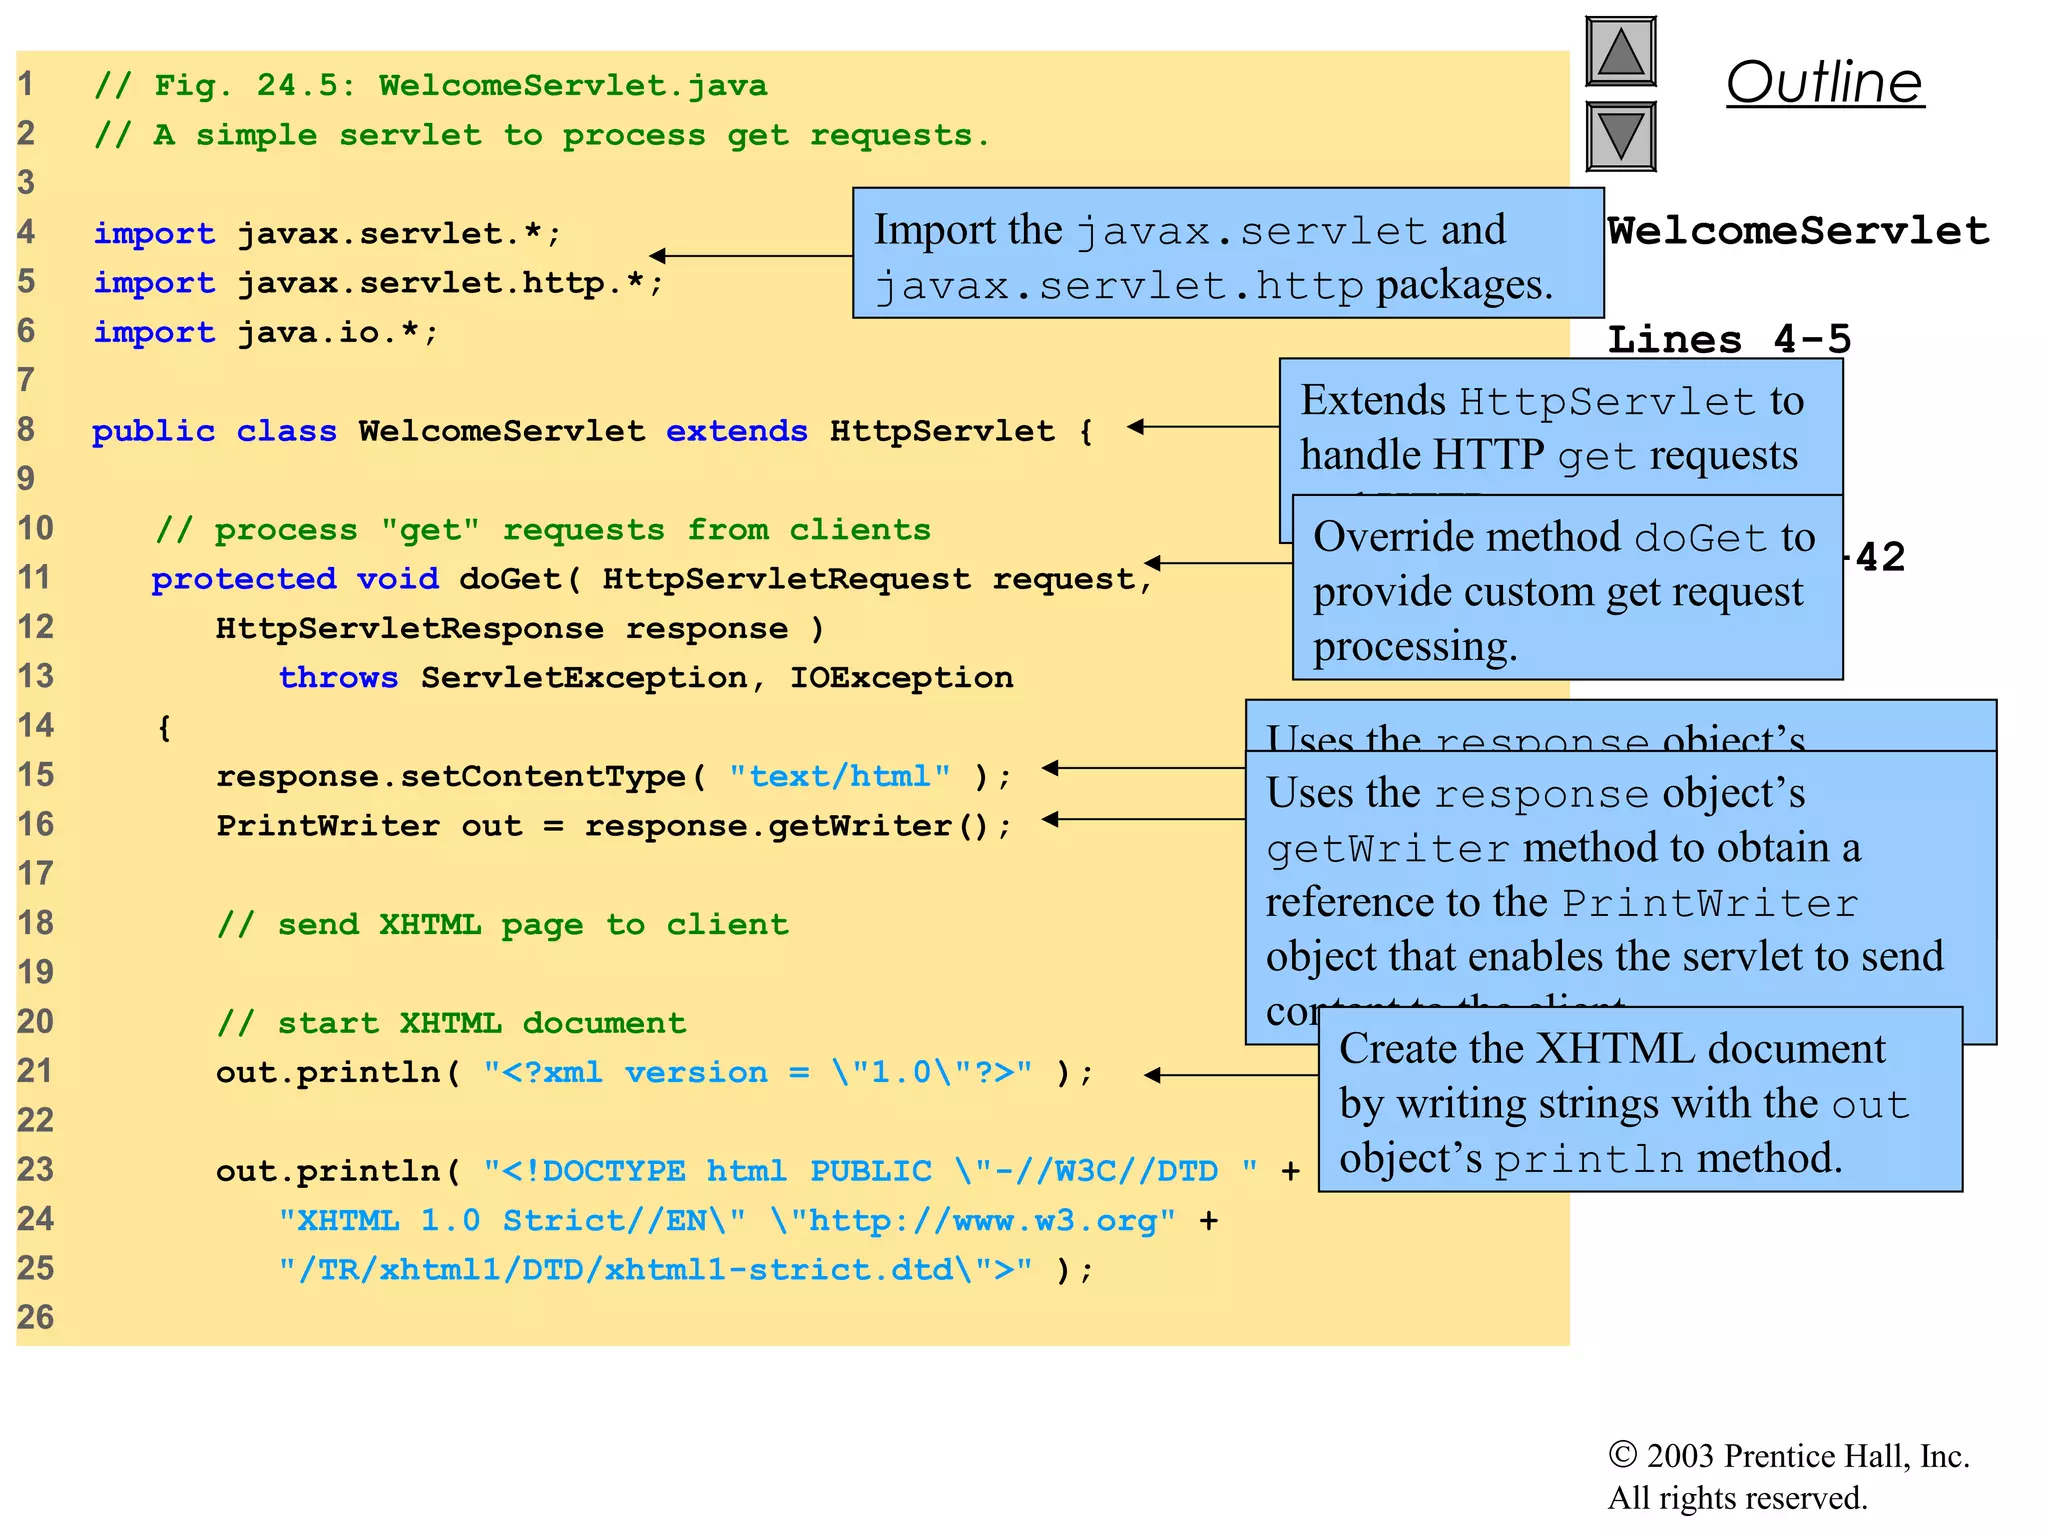Select the "Lines 4-5" outline label
2048x1536 pixels.
pos(1729,339)
